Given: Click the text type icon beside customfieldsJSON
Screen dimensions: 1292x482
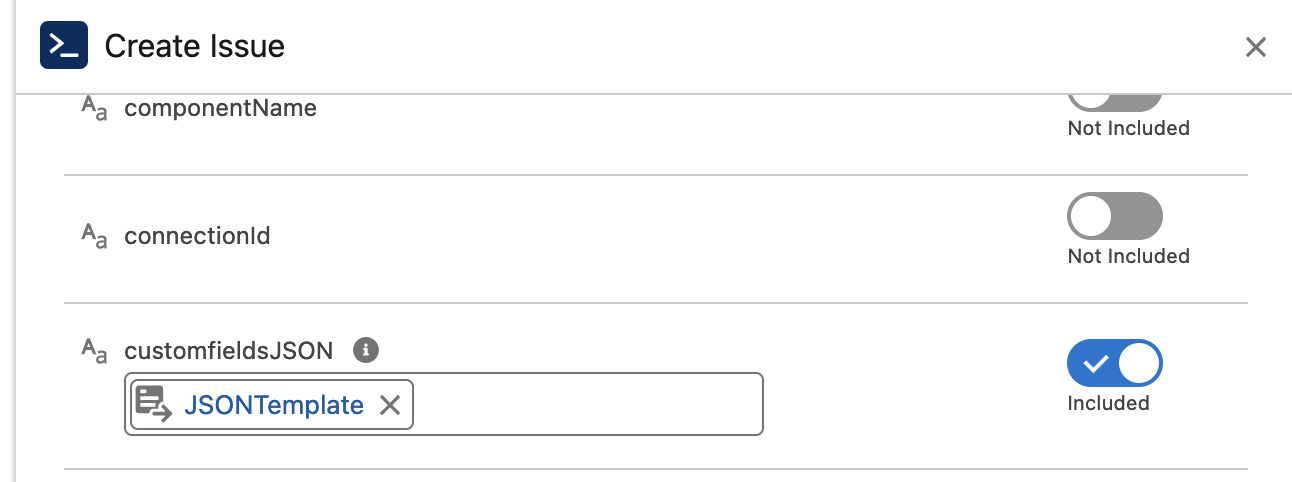Looking at the screenshot, I should pyautogui.click(x=94, y=351).
